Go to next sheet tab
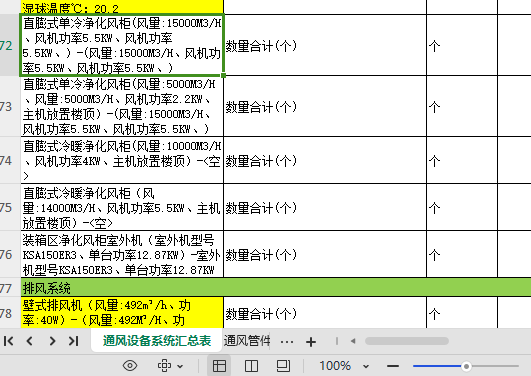 tap(52, 341)
